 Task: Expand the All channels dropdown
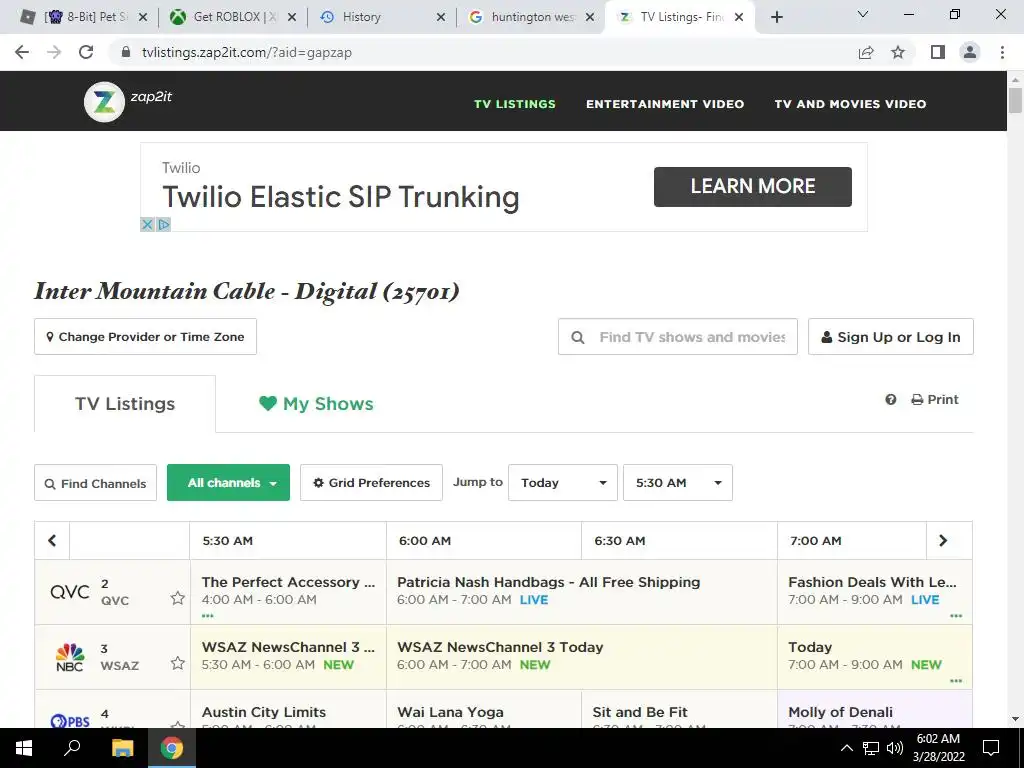(x=228, y=483)
